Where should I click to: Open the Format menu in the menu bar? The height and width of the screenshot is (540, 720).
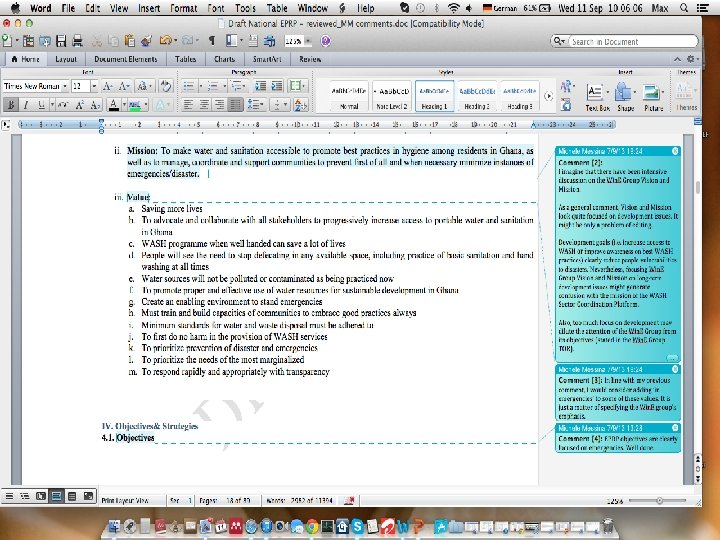click(184, 8)
